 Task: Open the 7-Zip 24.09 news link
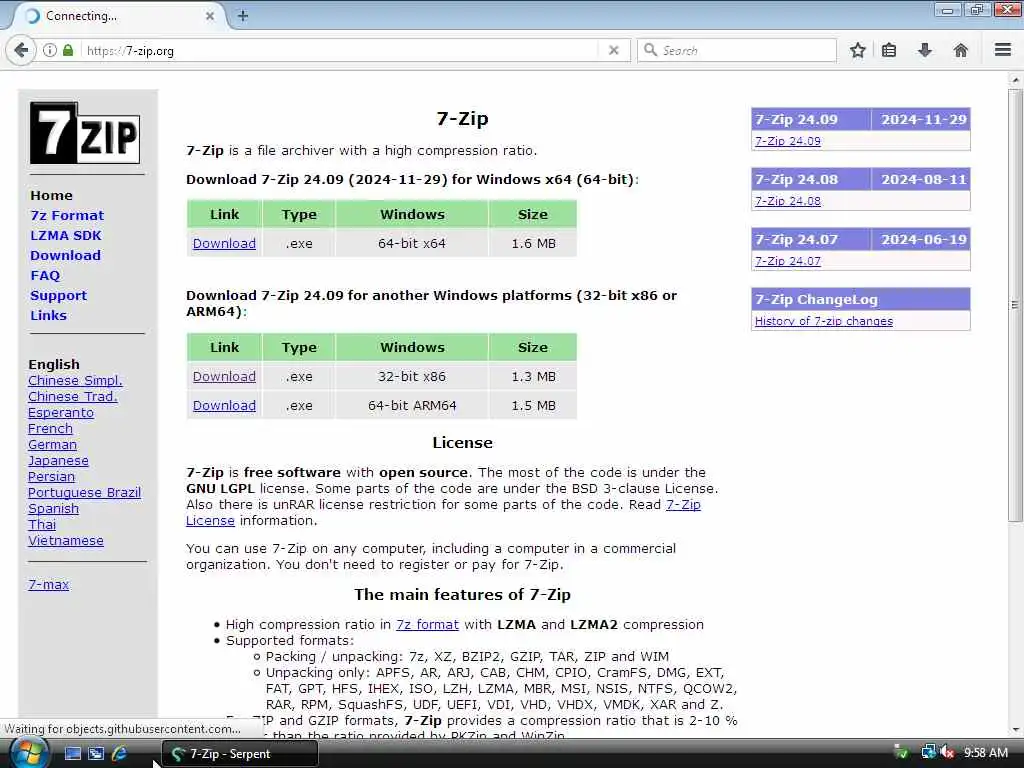[x=788, y=141]
